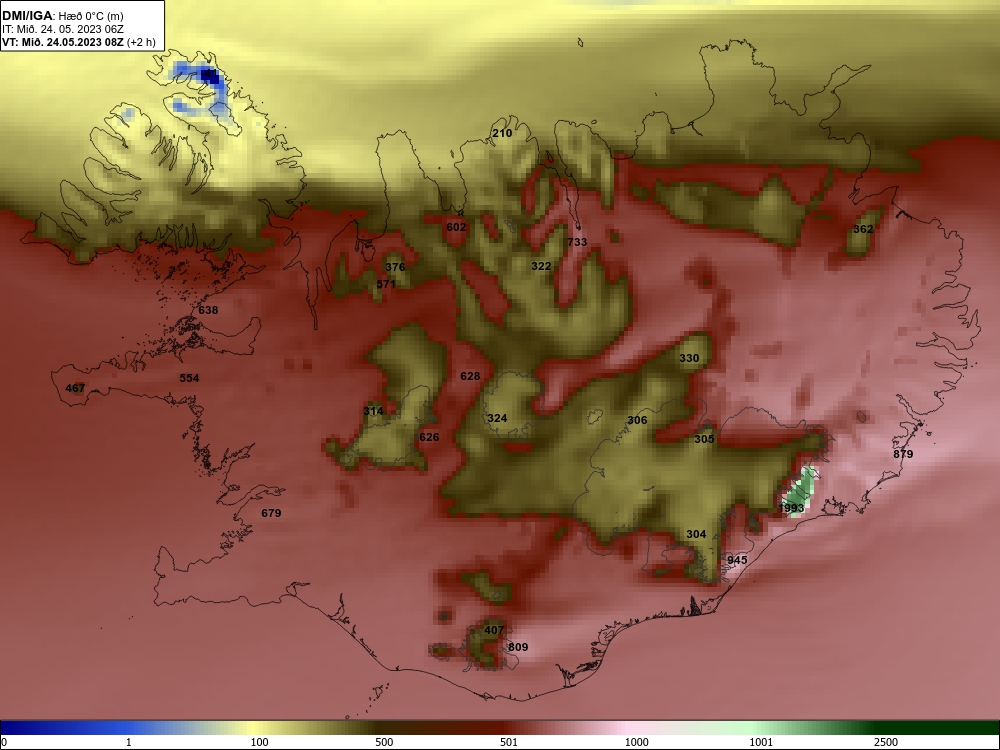Click the map value 1993 on the green patch
The image size is (1000, 750).
791,508
